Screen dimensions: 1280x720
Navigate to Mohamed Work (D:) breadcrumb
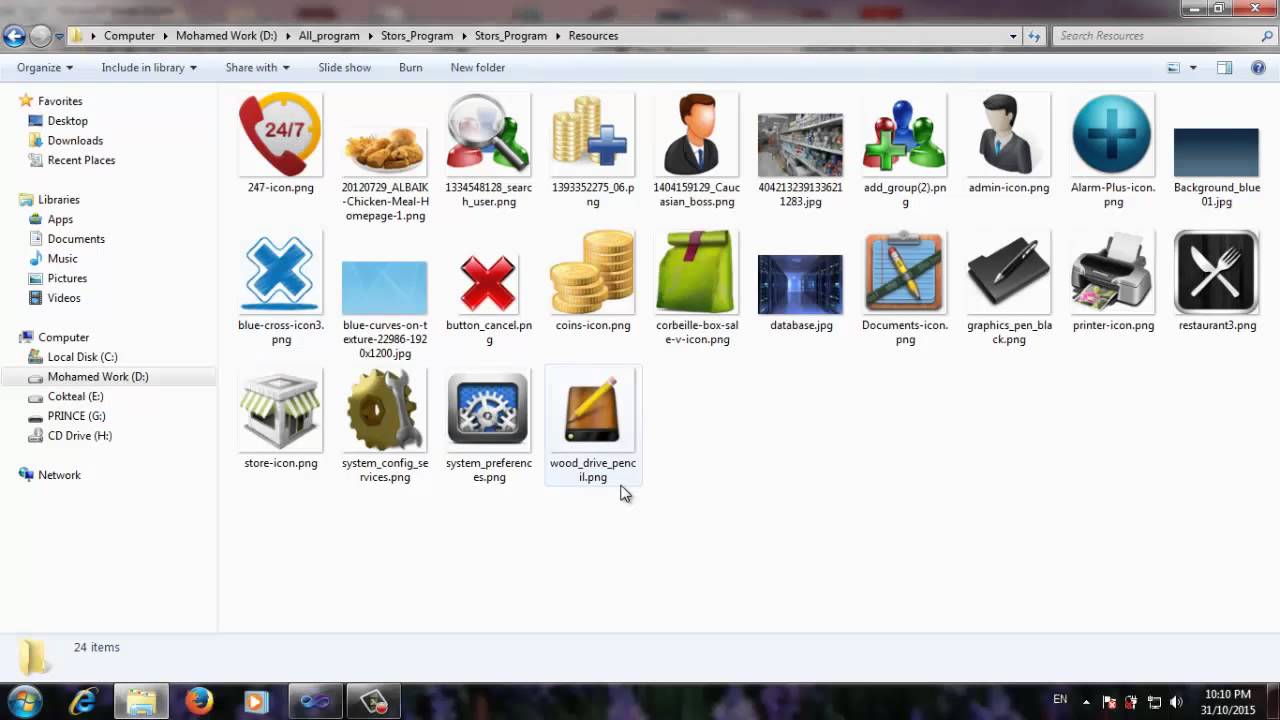226,35
